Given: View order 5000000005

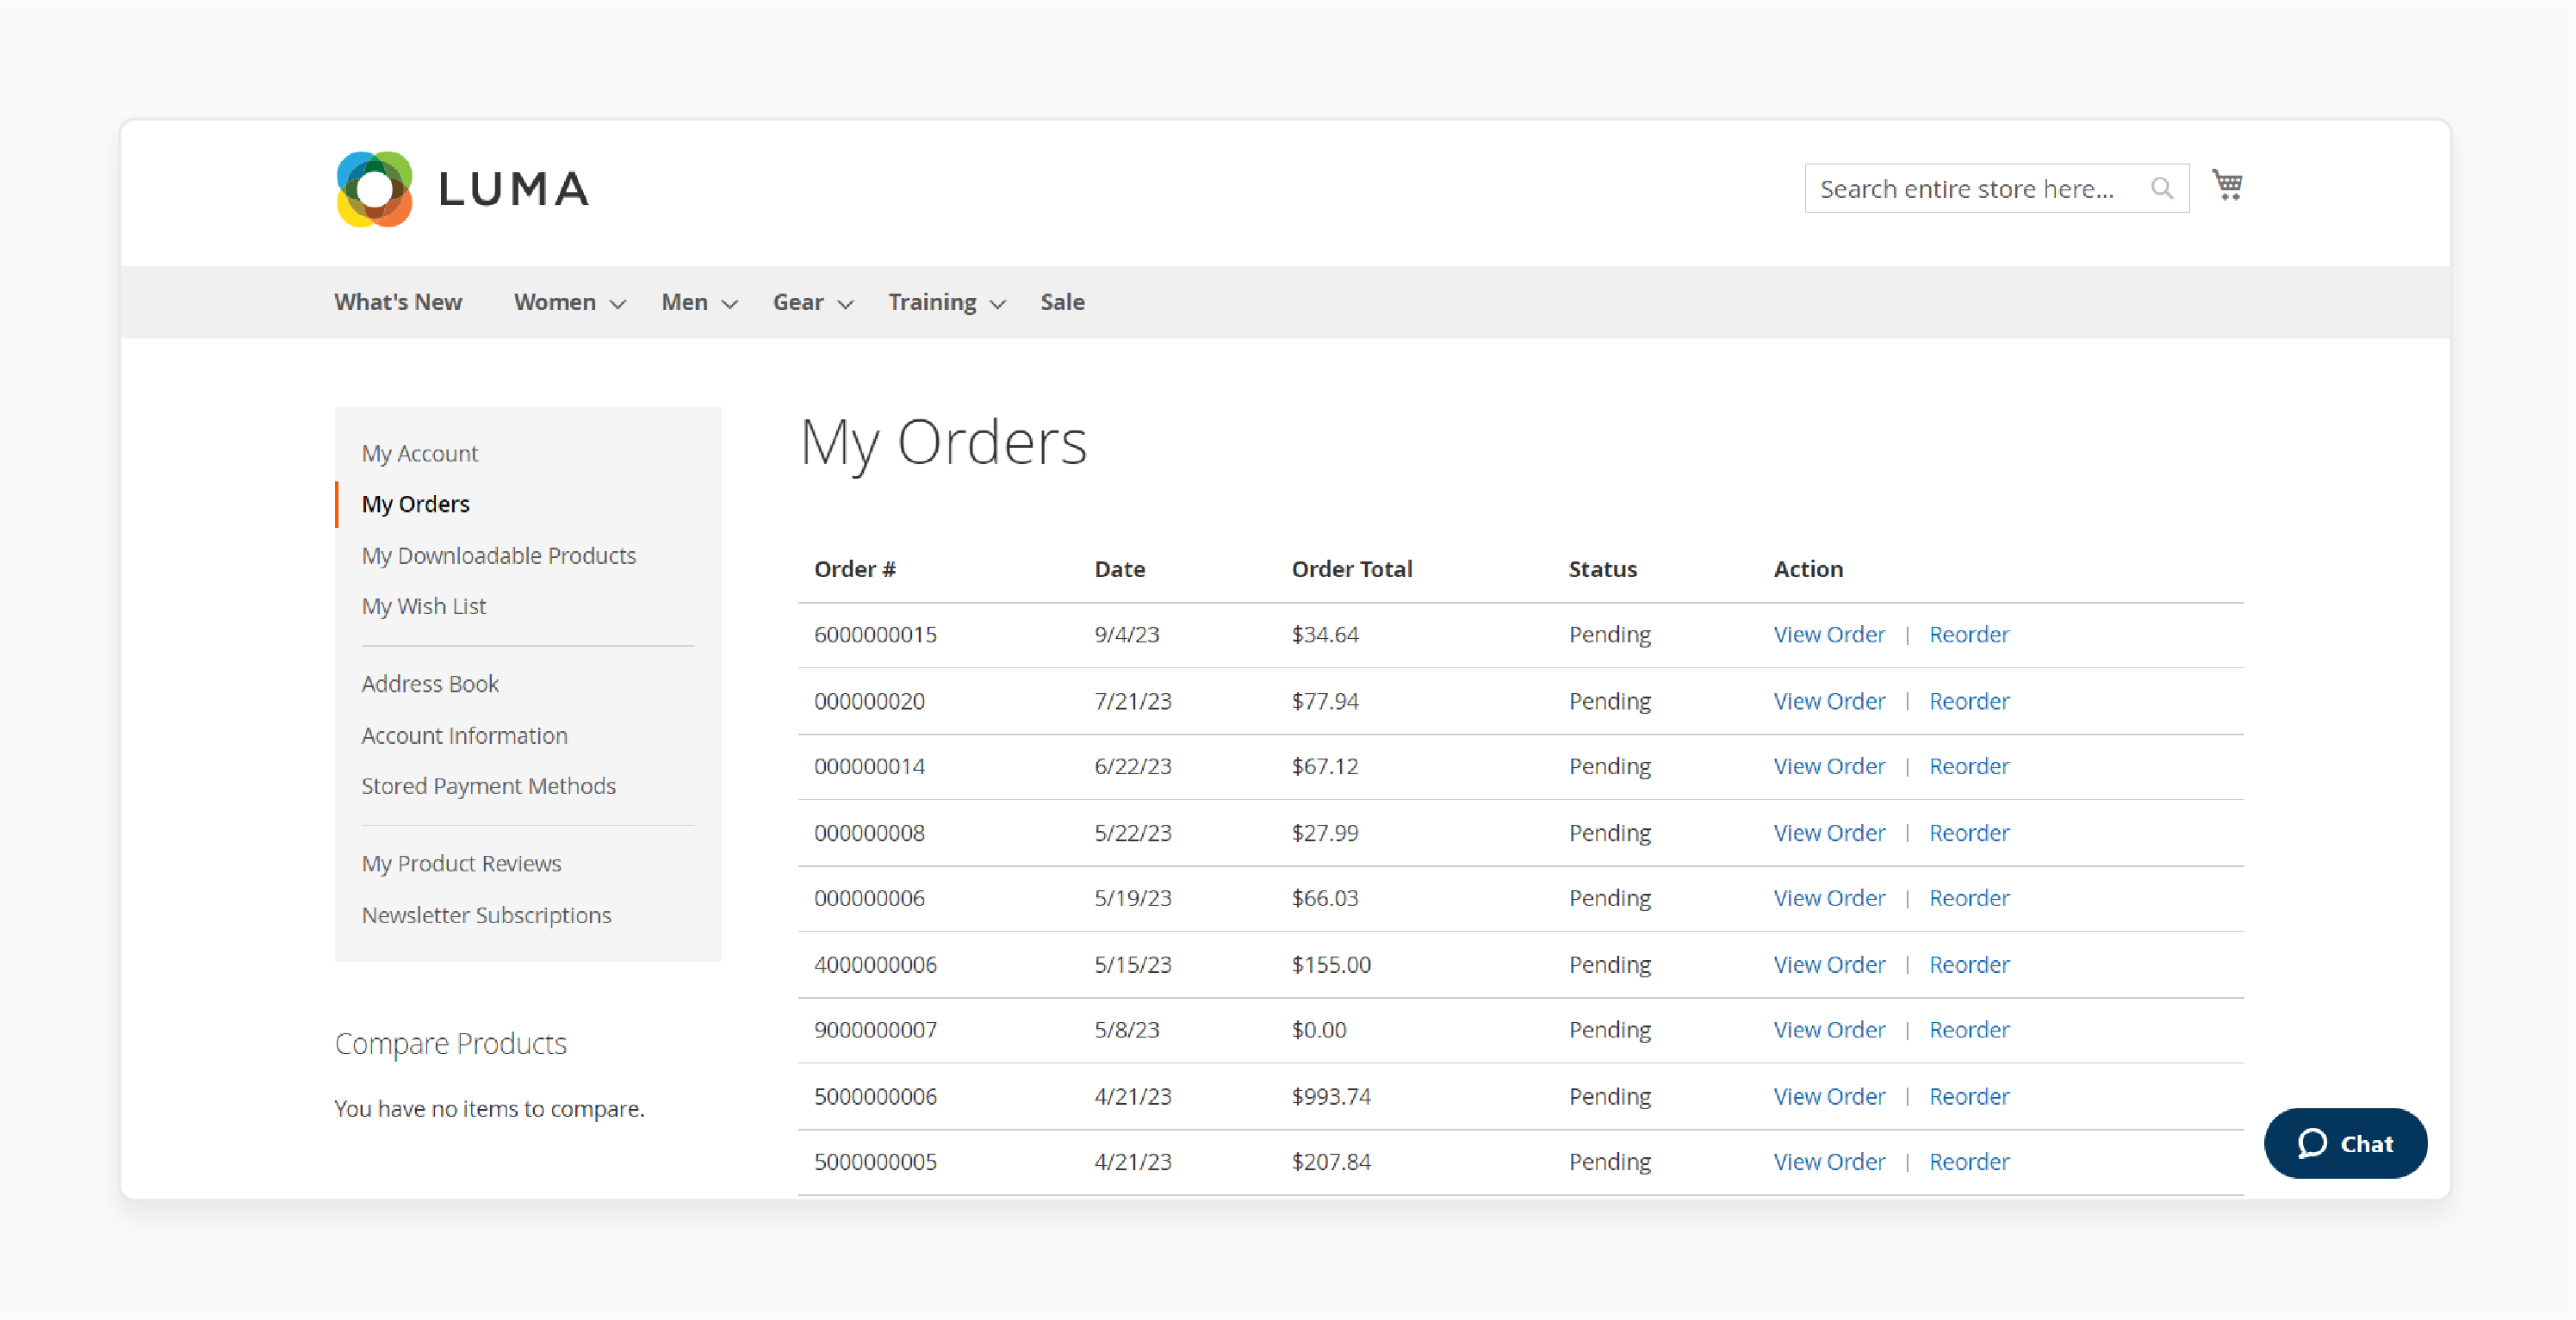Looking at the screenshot, I should pyautogui.click(x=1829, y=1162).
